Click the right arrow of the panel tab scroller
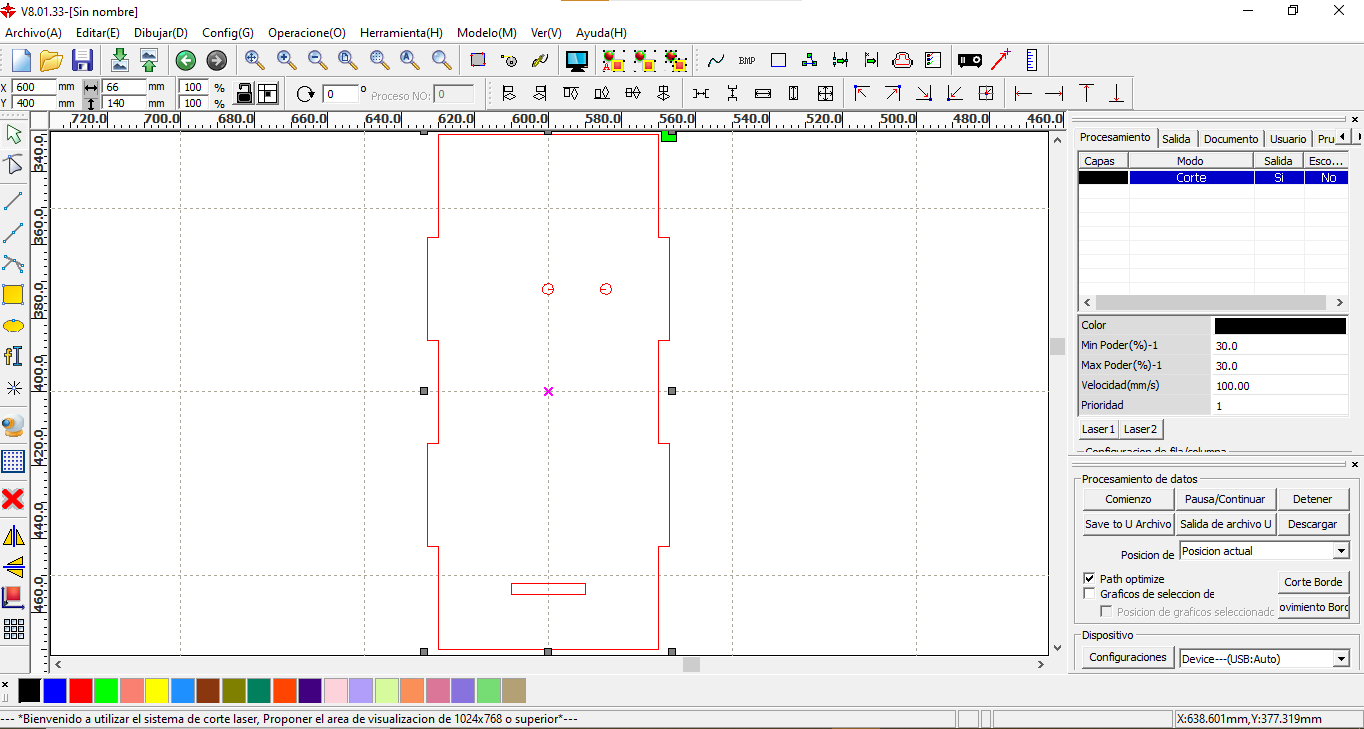The height and width of the screenshot is (729, 1364). (x=1357, y=137)
